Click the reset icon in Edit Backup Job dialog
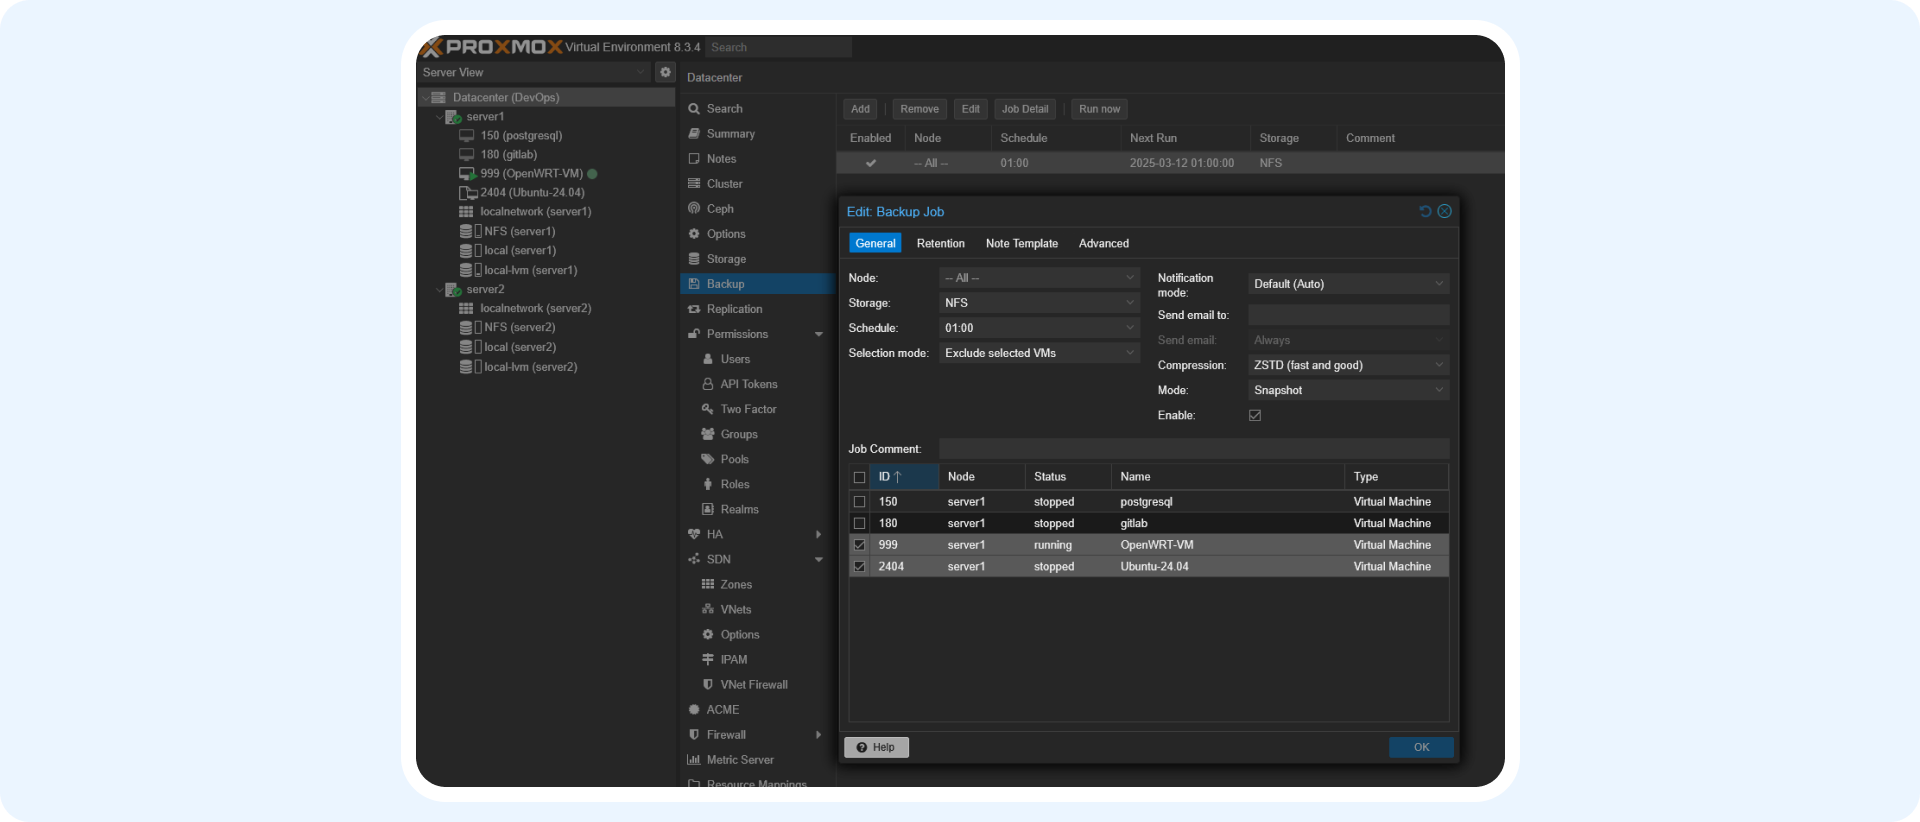This screenshot has width=1920, height=822. point(1425,211)
